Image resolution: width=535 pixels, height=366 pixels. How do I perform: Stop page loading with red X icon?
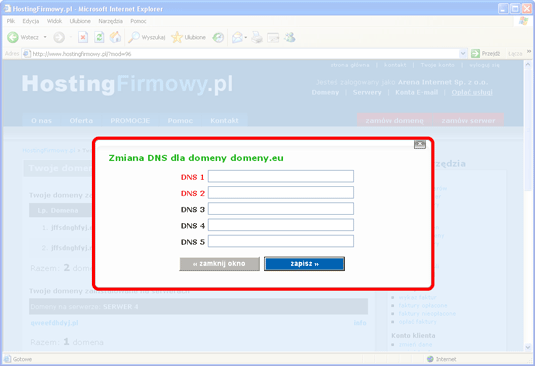[83, 37]
